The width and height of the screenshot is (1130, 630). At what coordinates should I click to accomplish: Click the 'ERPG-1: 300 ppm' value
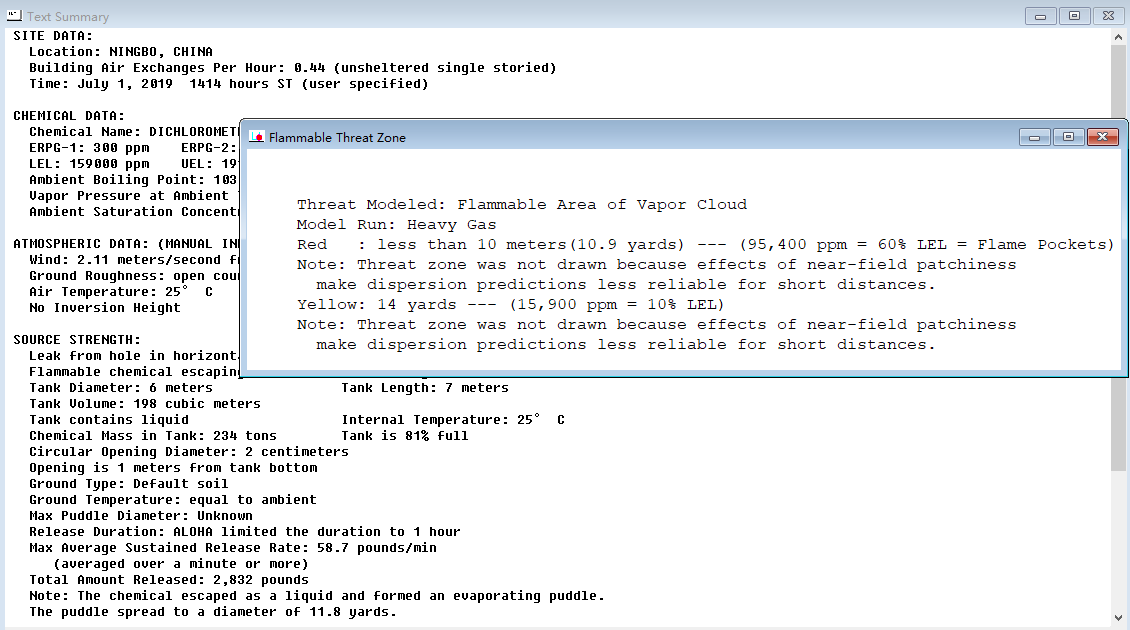89,148
